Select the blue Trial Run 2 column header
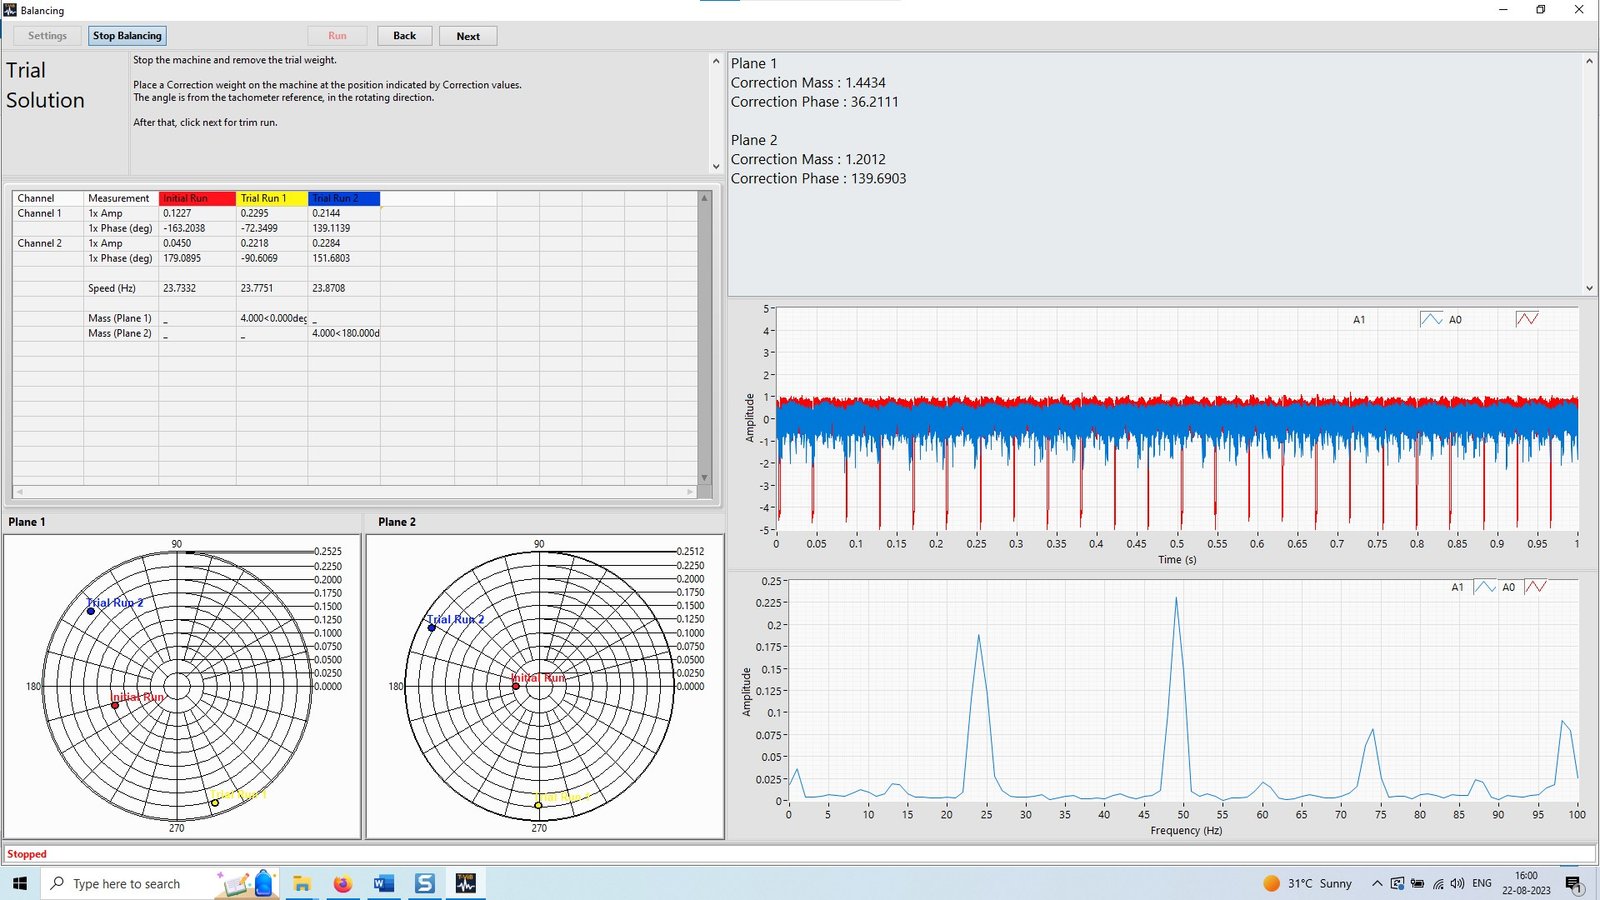 pyautogui.click(x=343, y=198)
